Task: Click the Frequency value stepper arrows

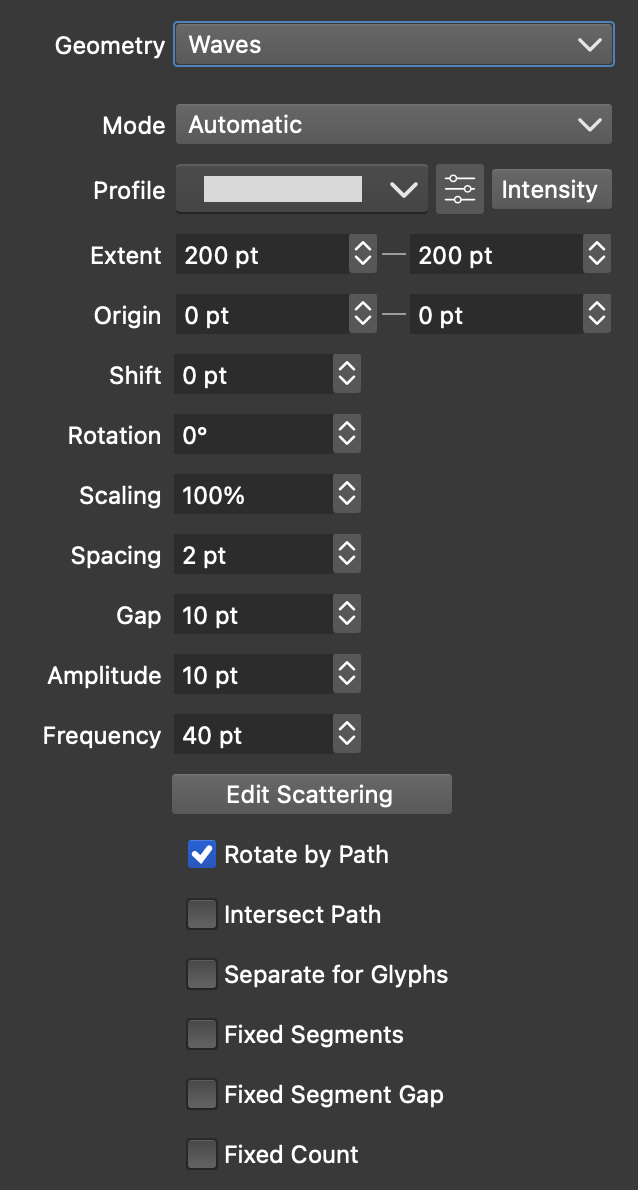Action: tap(347, 735)
